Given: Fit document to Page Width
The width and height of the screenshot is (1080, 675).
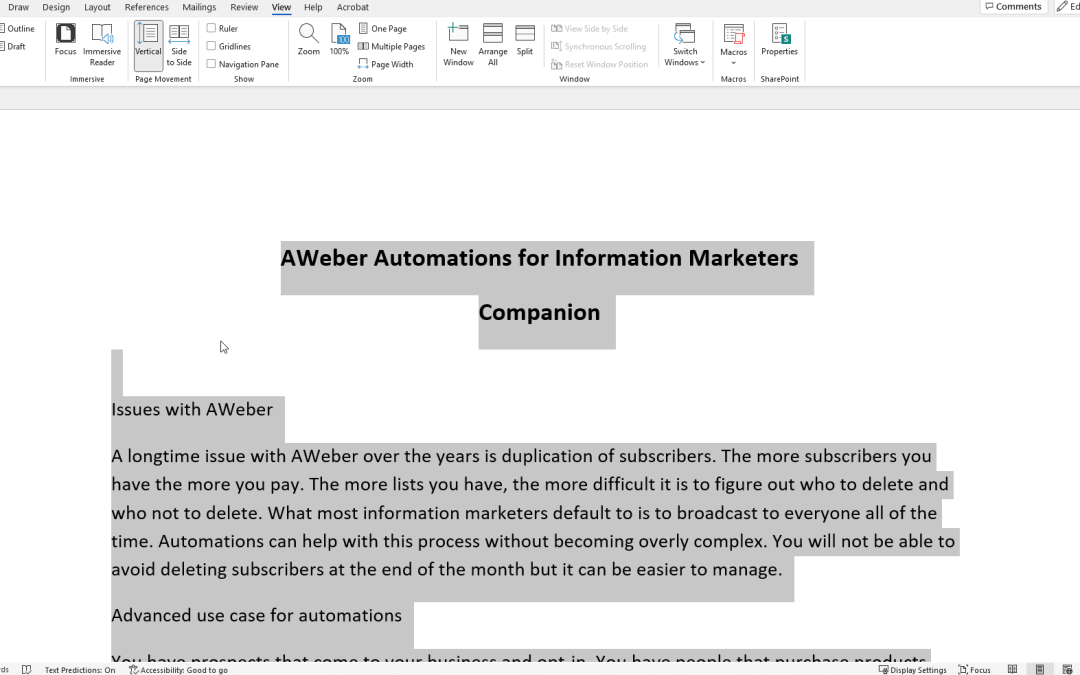Looking at the screenshot, I should (386, 64).
